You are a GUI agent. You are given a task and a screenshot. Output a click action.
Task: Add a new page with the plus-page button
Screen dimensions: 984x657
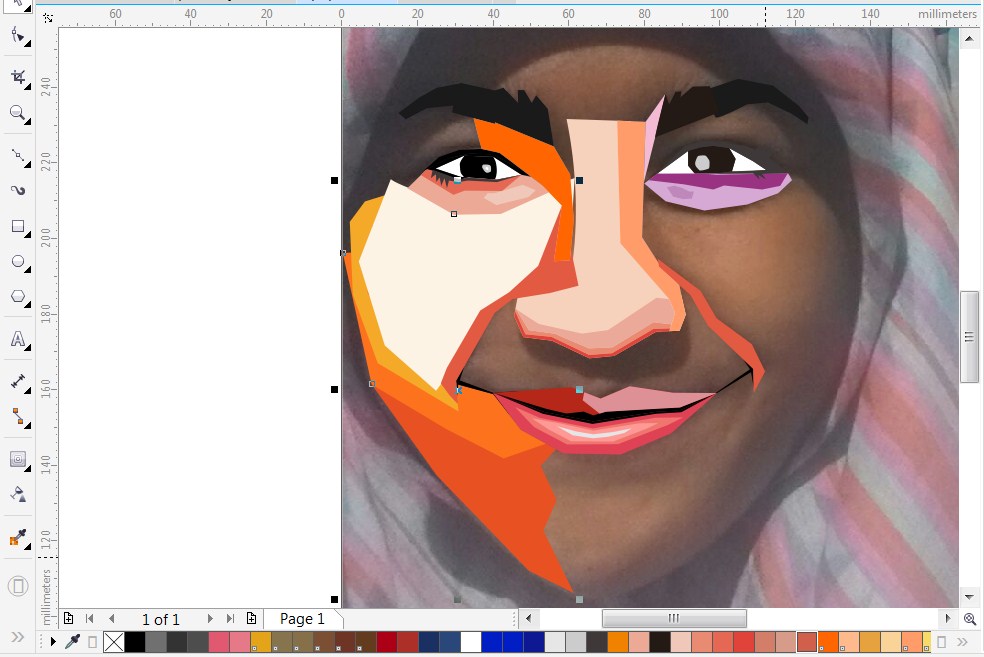pos(69,619)
